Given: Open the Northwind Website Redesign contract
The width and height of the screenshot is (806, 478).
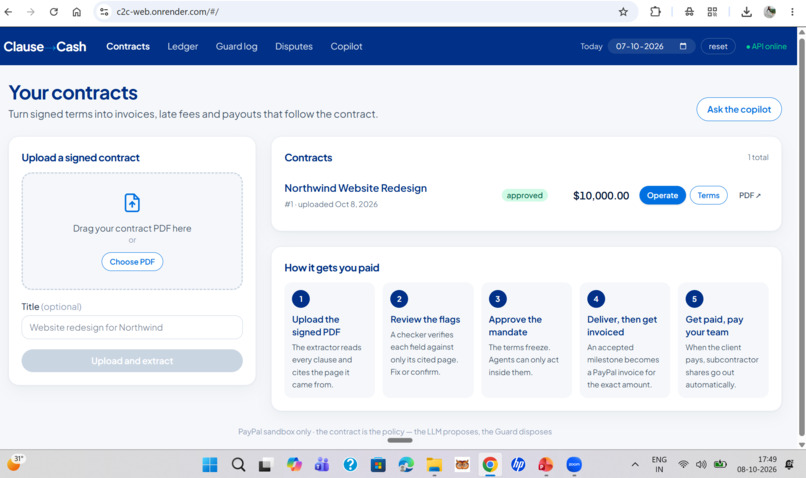Looking at the screenshot, I should (356, 188).
